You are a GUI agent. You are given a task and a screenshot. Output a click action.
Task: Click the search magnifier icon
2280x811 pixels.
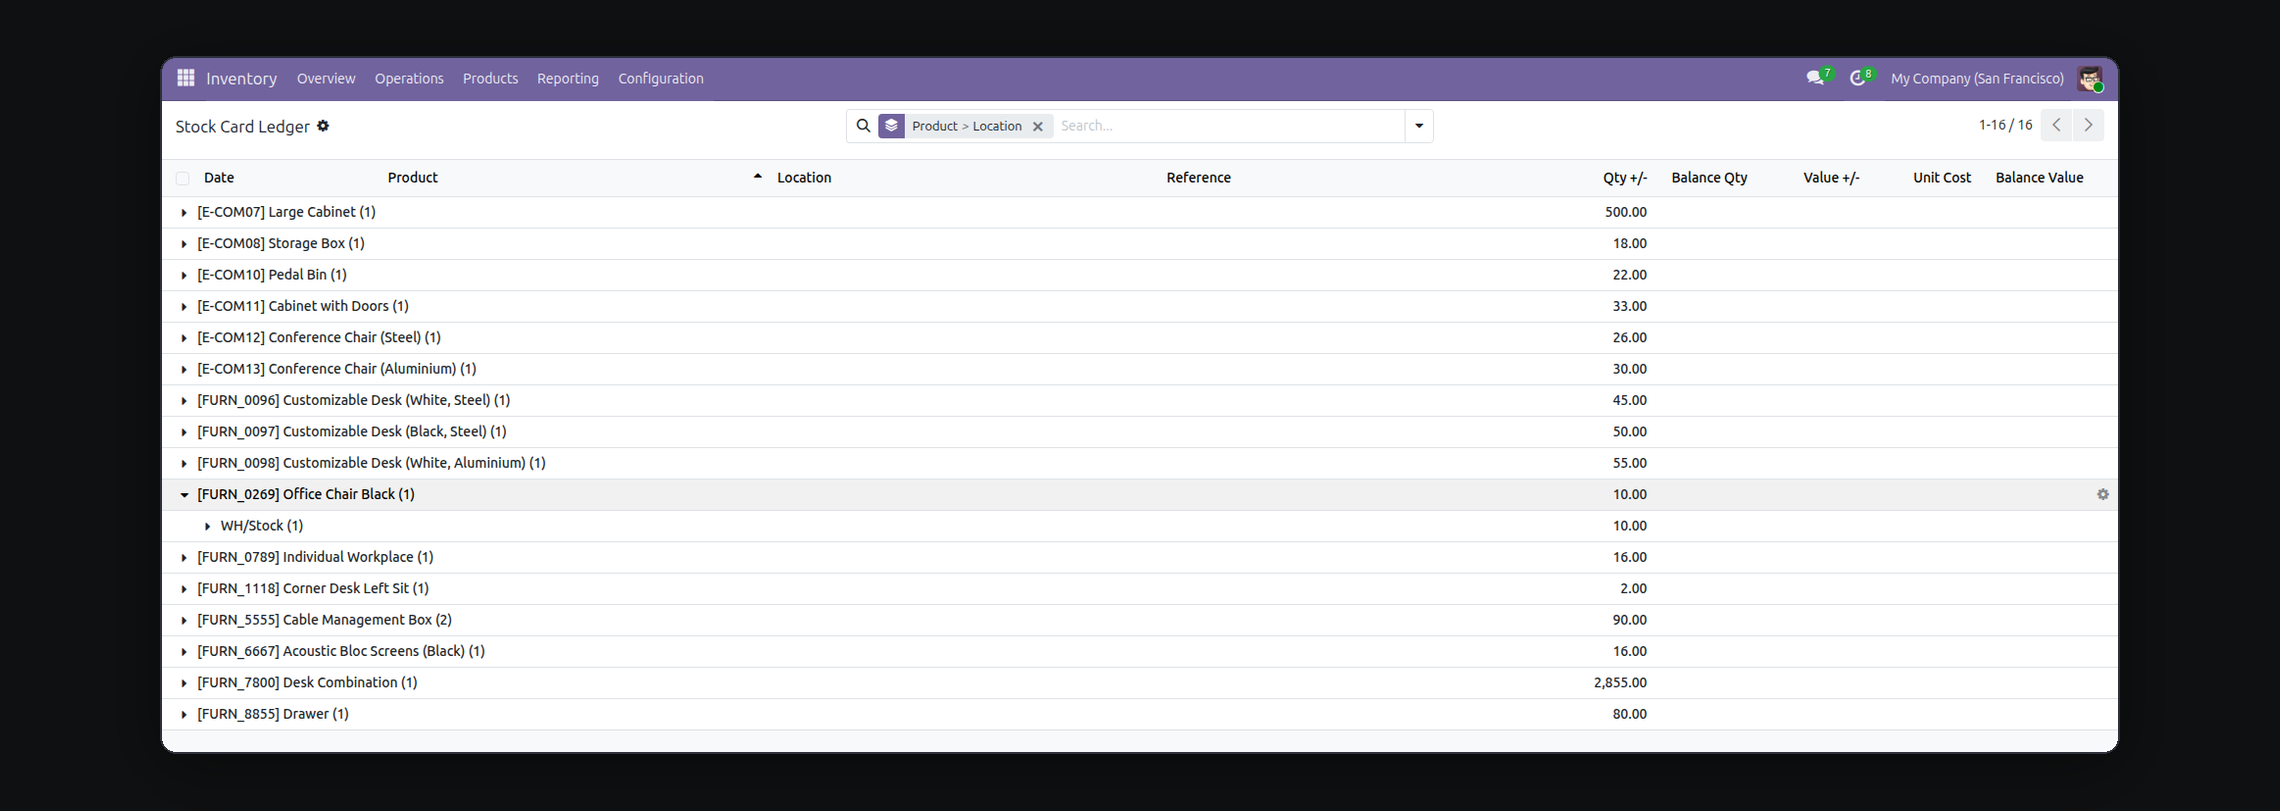pyautogui.click(x=863, y=126)
